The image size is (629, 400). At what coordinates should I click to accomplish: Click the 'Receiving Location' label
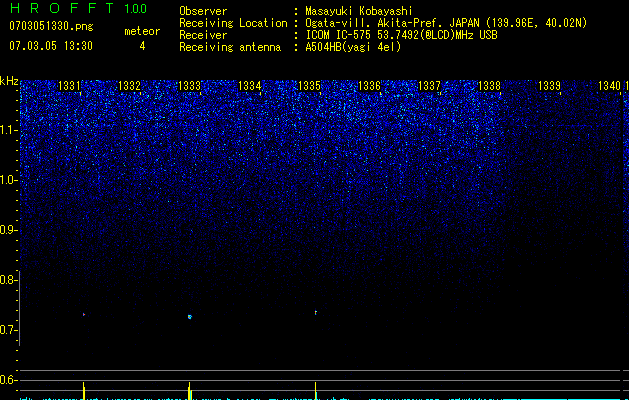[x=233, y=23]
